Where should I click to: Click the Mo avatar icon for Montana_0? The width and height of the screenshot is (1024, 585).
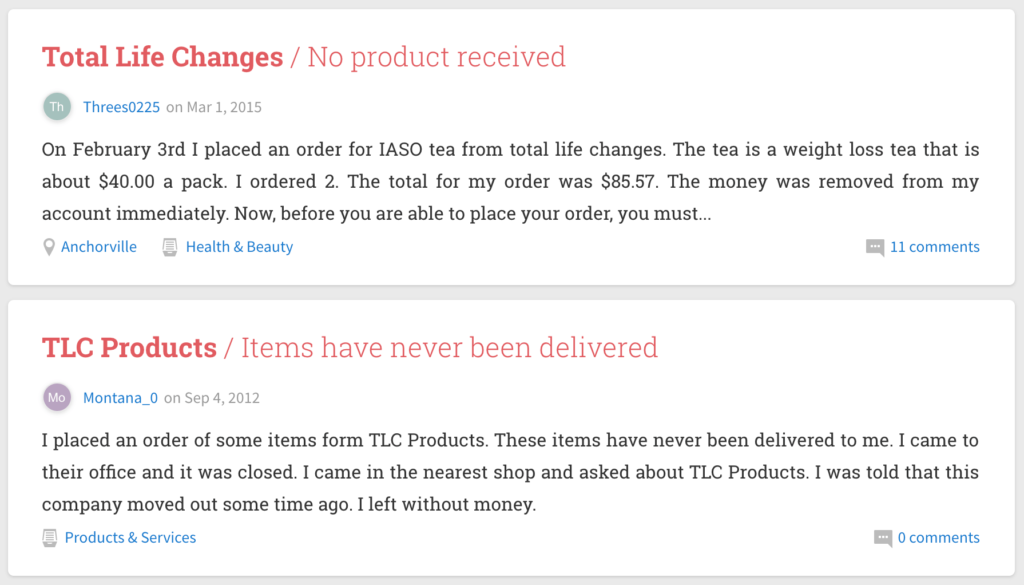[57, 397]
